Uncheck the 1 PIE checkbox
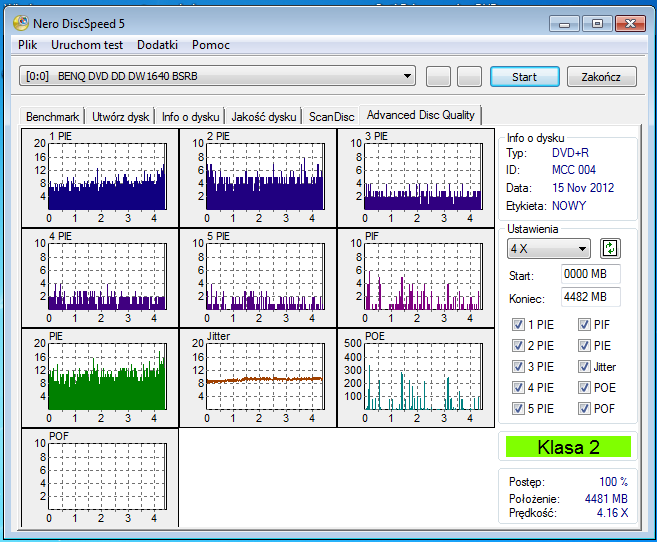 click(x=518, y=325)
